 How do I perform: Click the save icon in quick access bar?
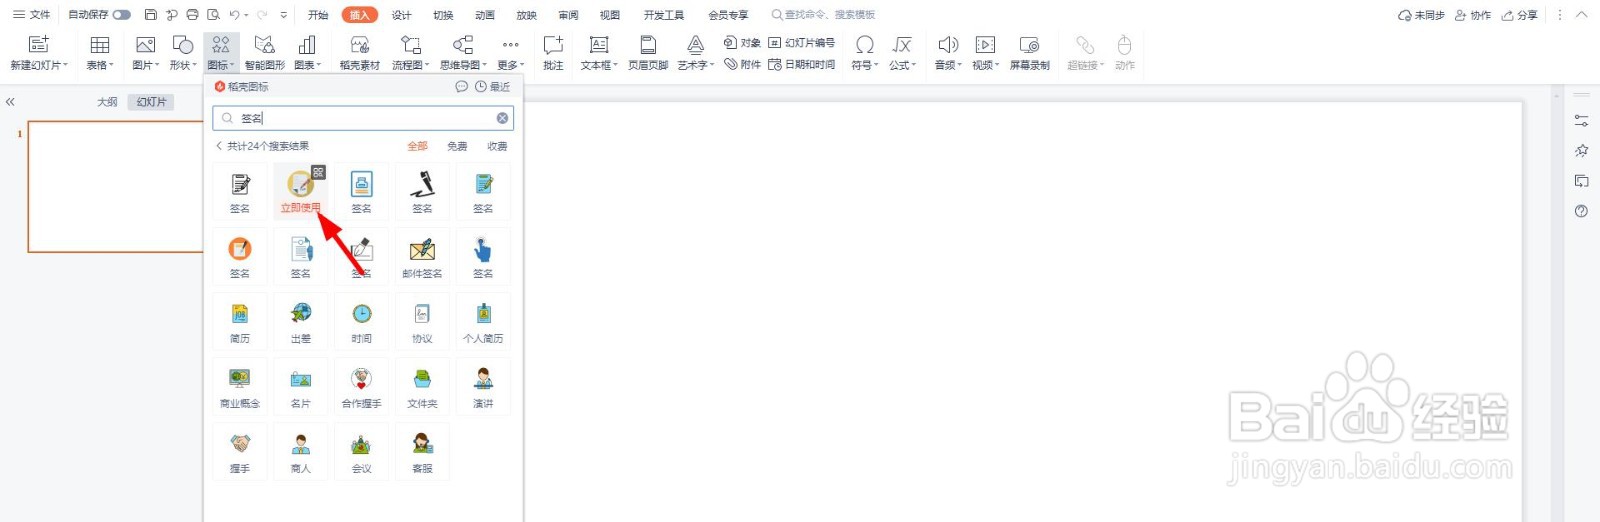(x=151, y=15)
